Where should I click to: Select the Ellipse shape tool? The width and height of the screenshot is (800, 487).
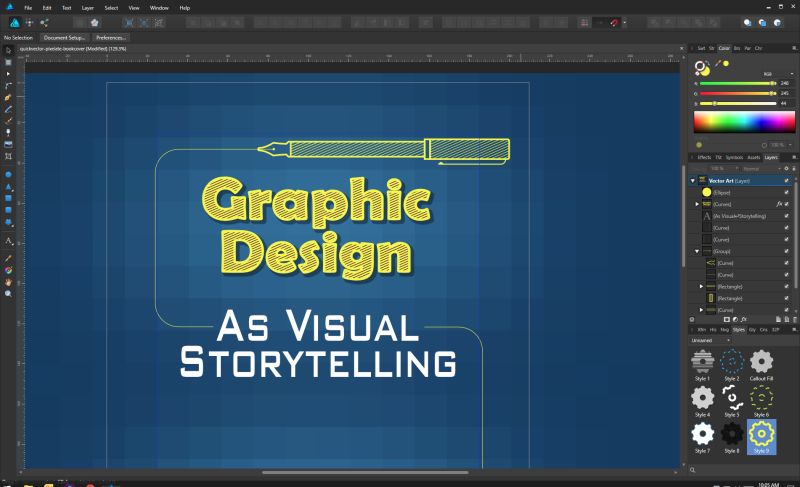(x=8, y=174)
